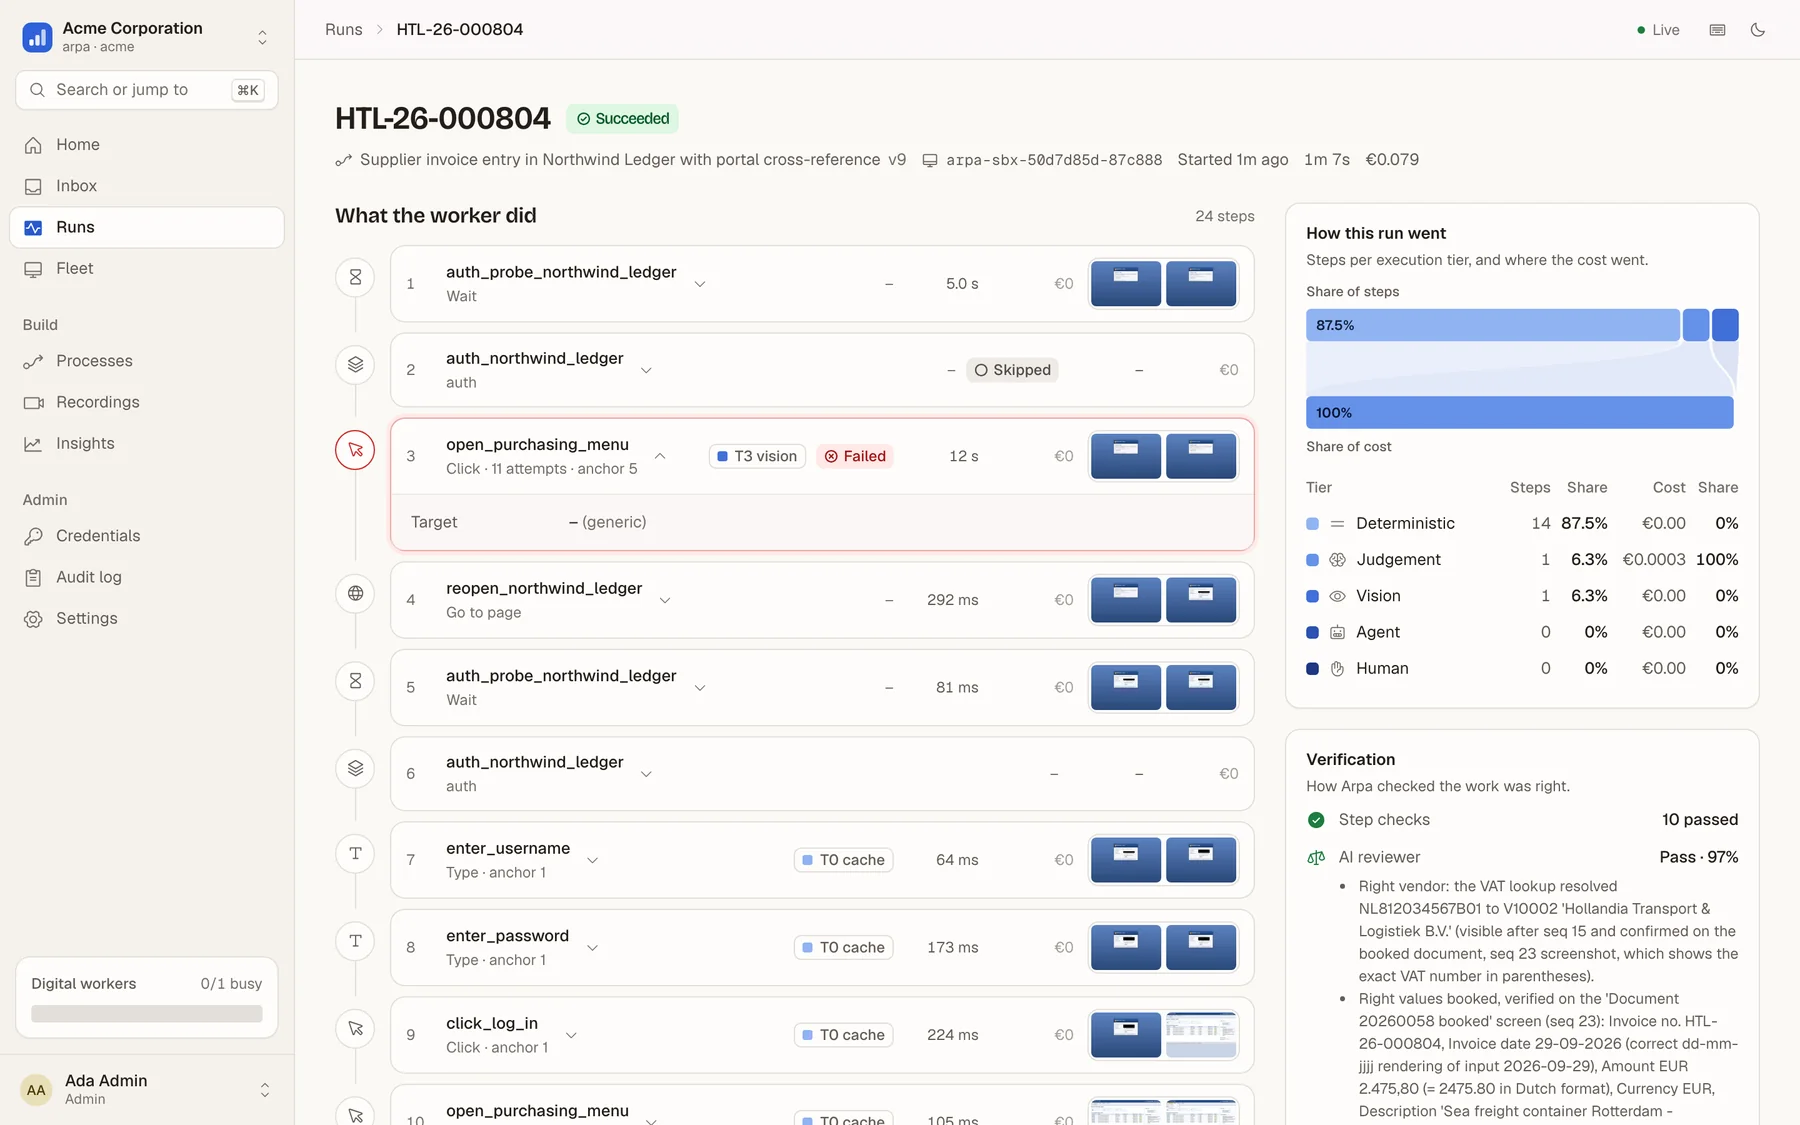Click the green Step checks checkmark icon
Image resolution: width=1800 pixels, height=1125 pixels.
tap(1316, 820)
